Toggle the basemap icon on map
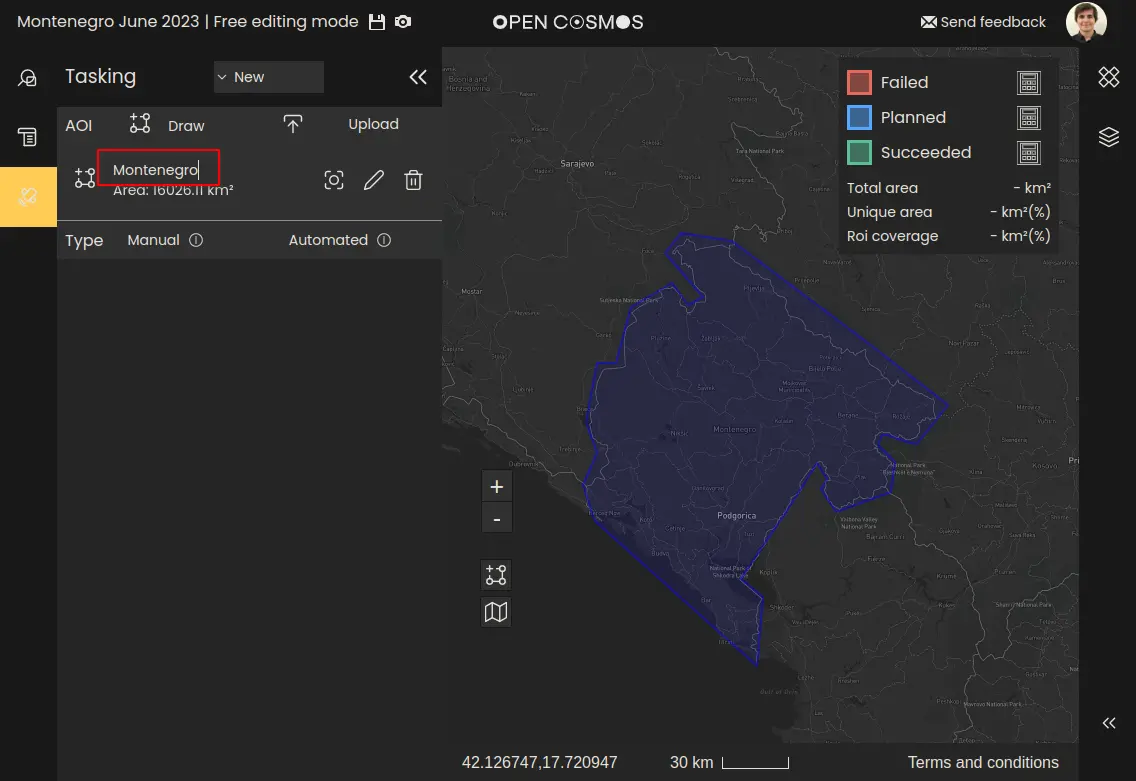Image resolution: width=1136 pixels, height=781 pixels. click(x=496, y=611)
